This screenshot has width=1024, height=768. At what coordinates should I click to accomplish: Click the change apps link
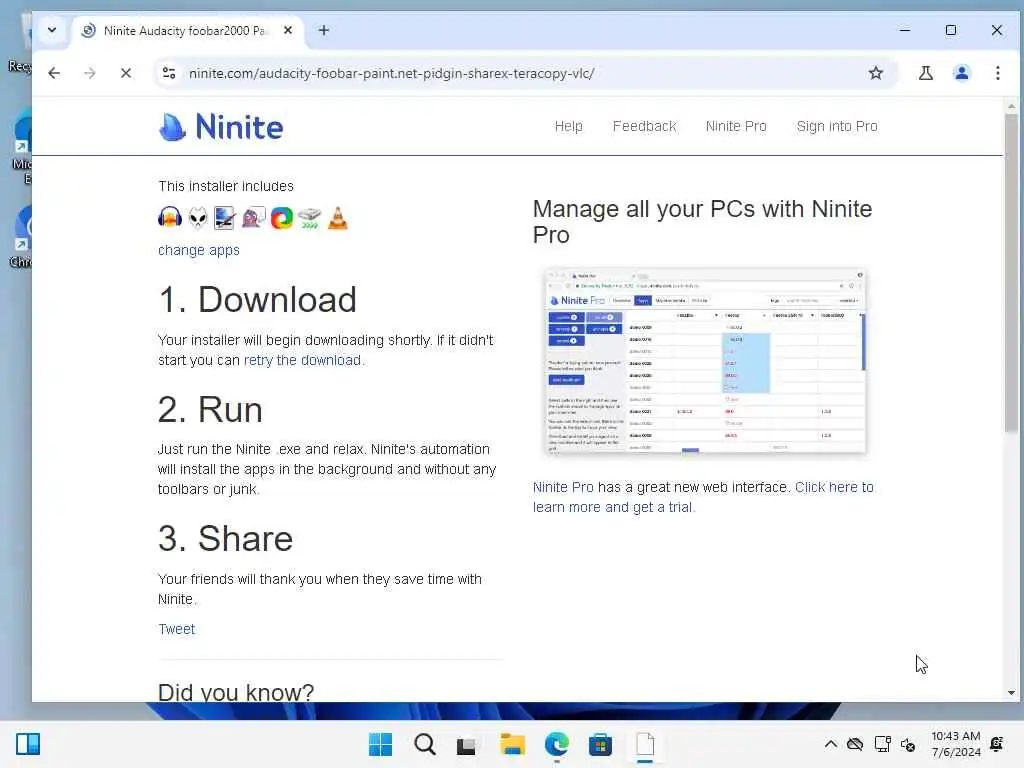(199, 250)
